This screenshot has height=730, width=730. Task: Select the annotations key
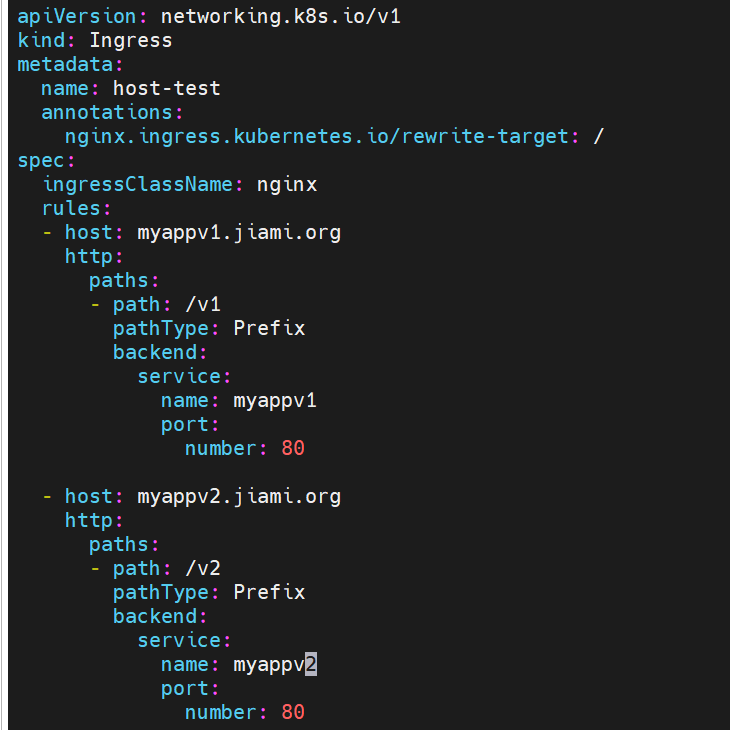[x=107, y=113]
